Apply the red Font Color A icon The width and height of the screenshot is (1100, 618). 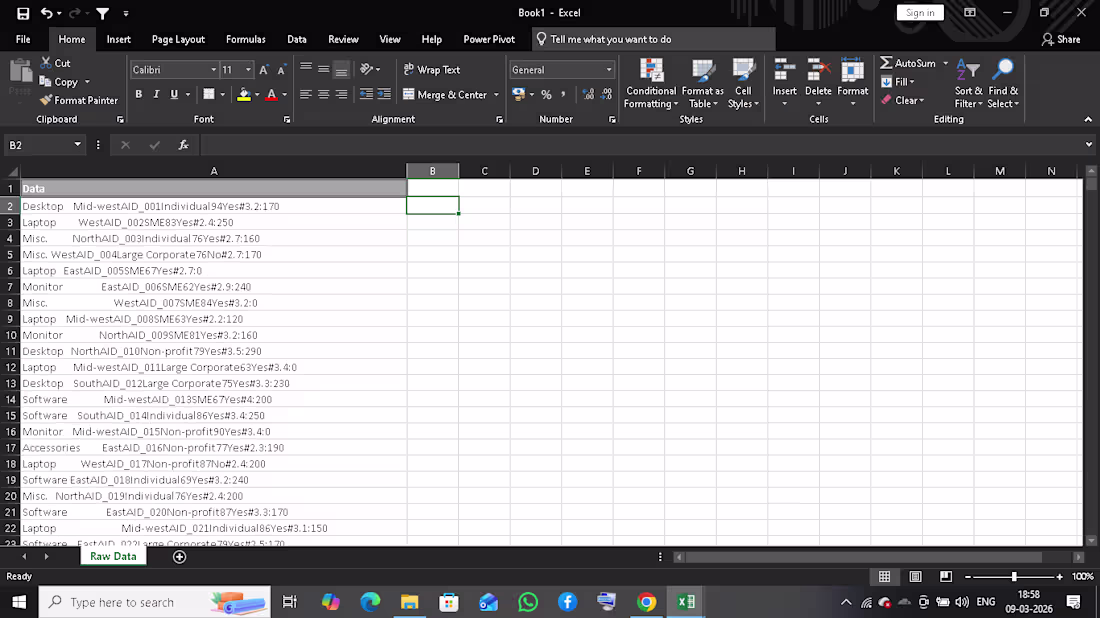coord(271,94)
